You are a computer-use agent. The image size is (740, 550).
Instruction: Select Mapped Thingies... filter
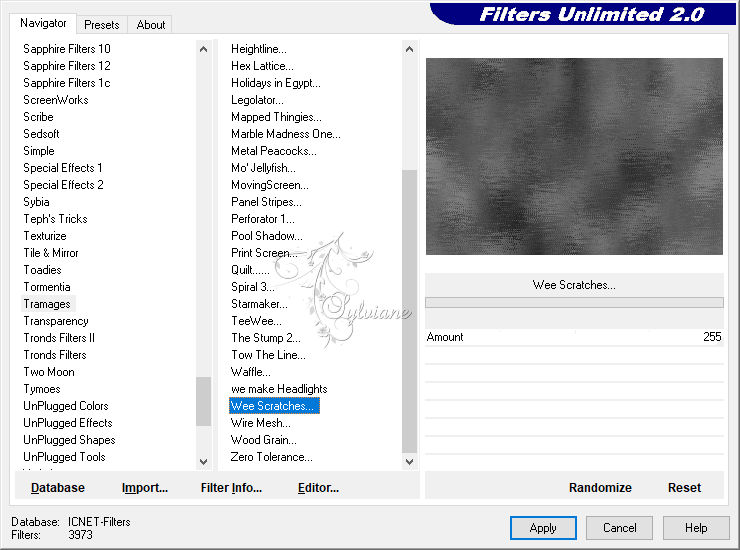click(276, 117)
